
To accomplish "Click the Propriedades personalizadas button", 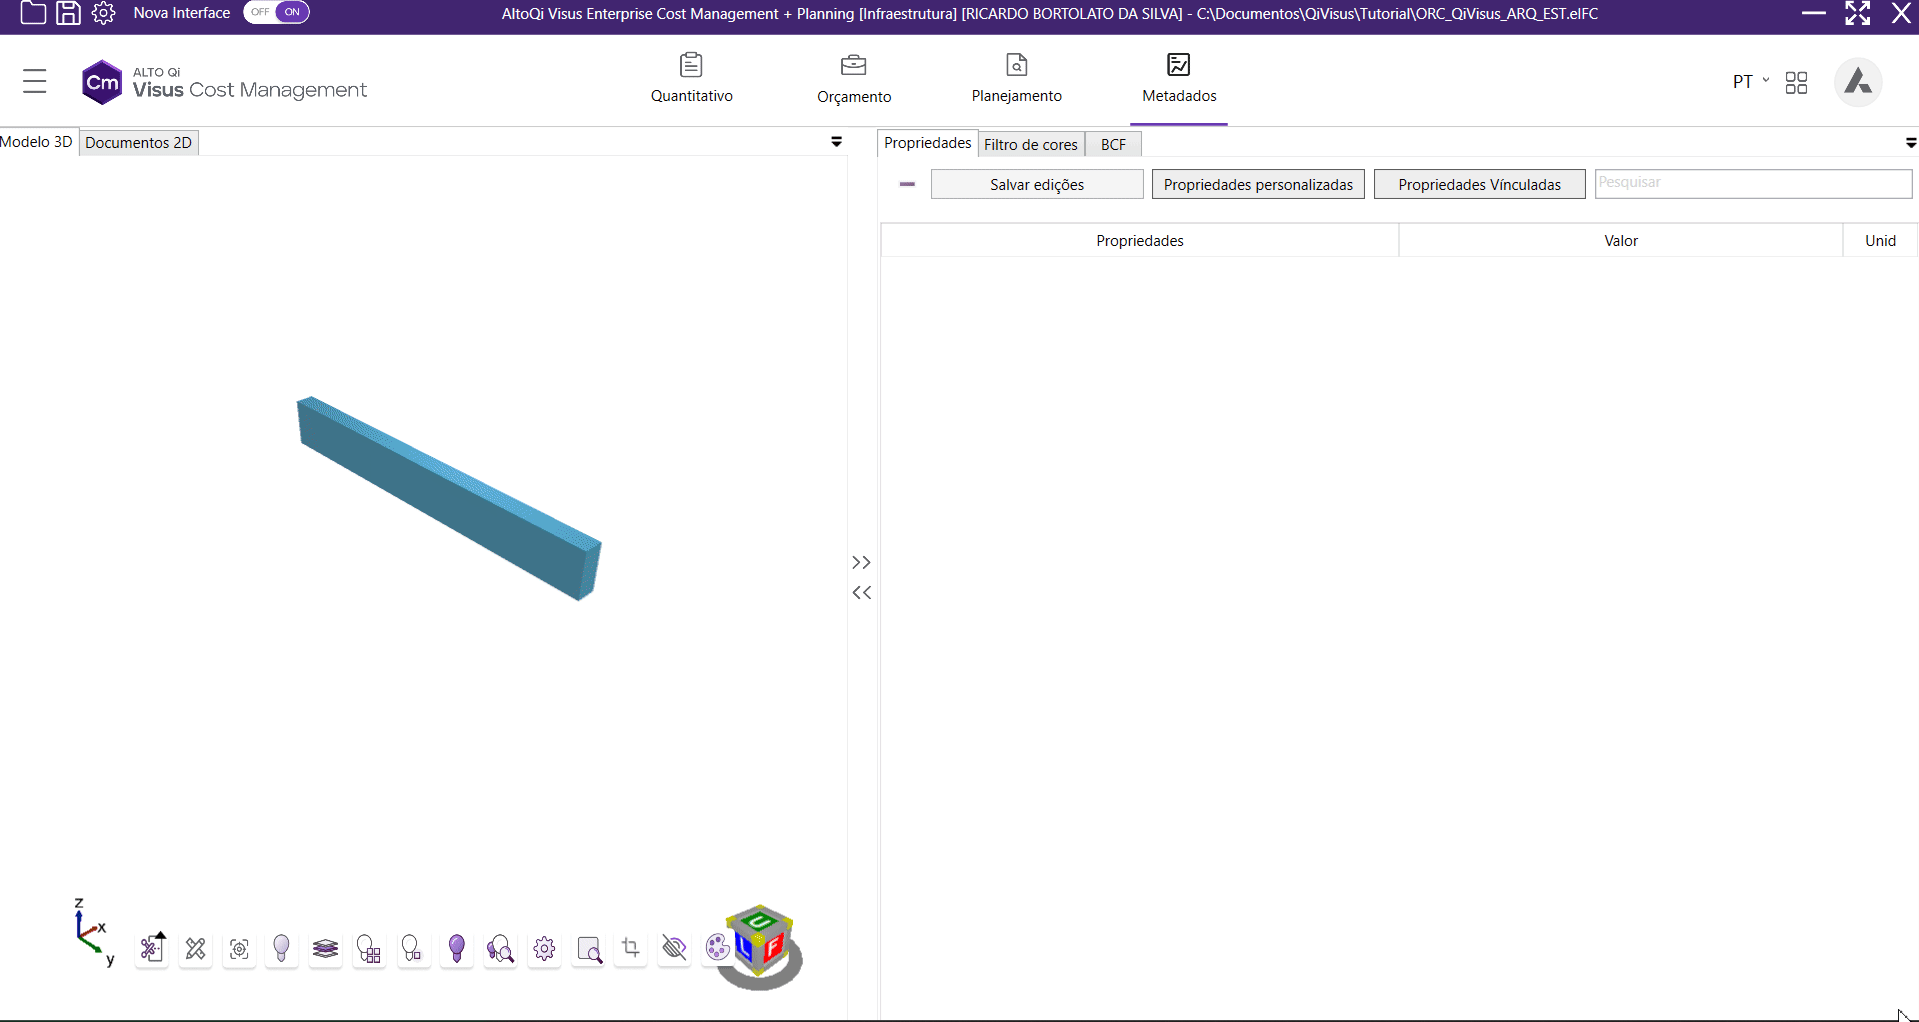I will [1257, 184].
